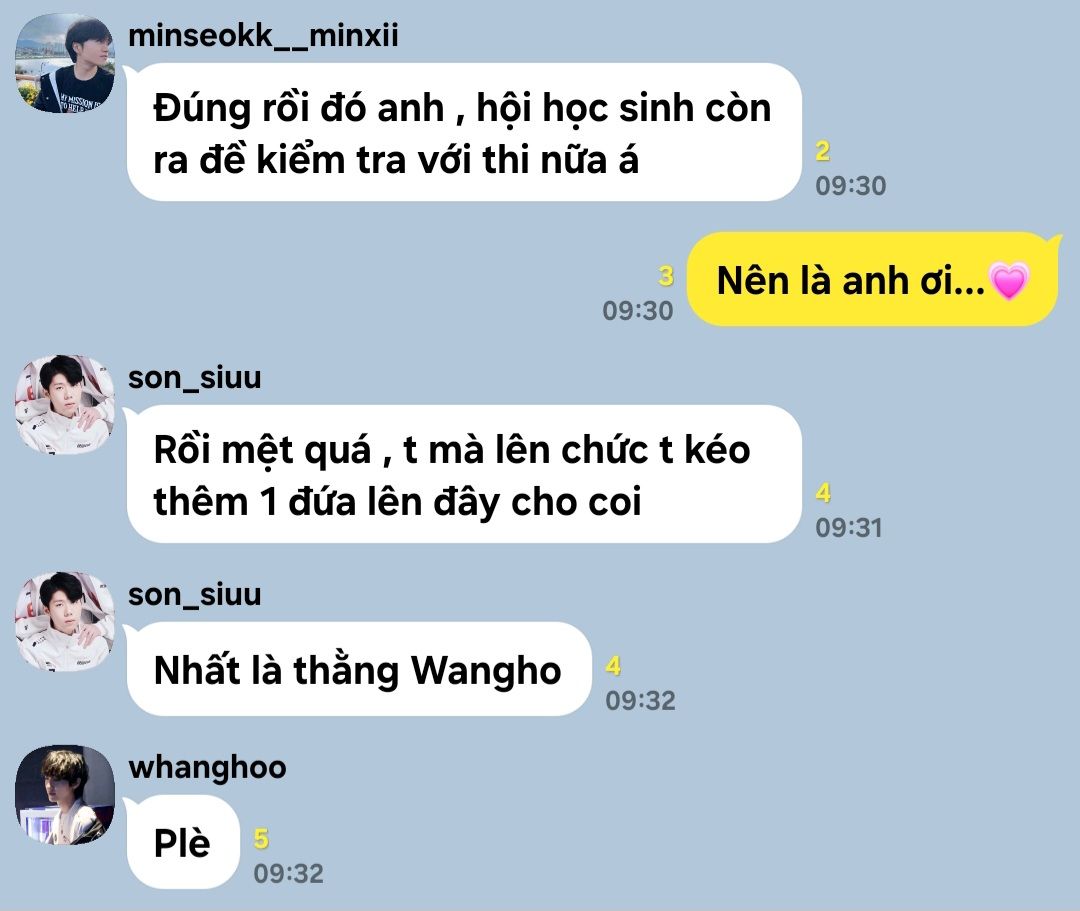1080x911 pixels.
Task: Click the 09:32 timestamp next to Wangho message
Action: tap(641, 701)
